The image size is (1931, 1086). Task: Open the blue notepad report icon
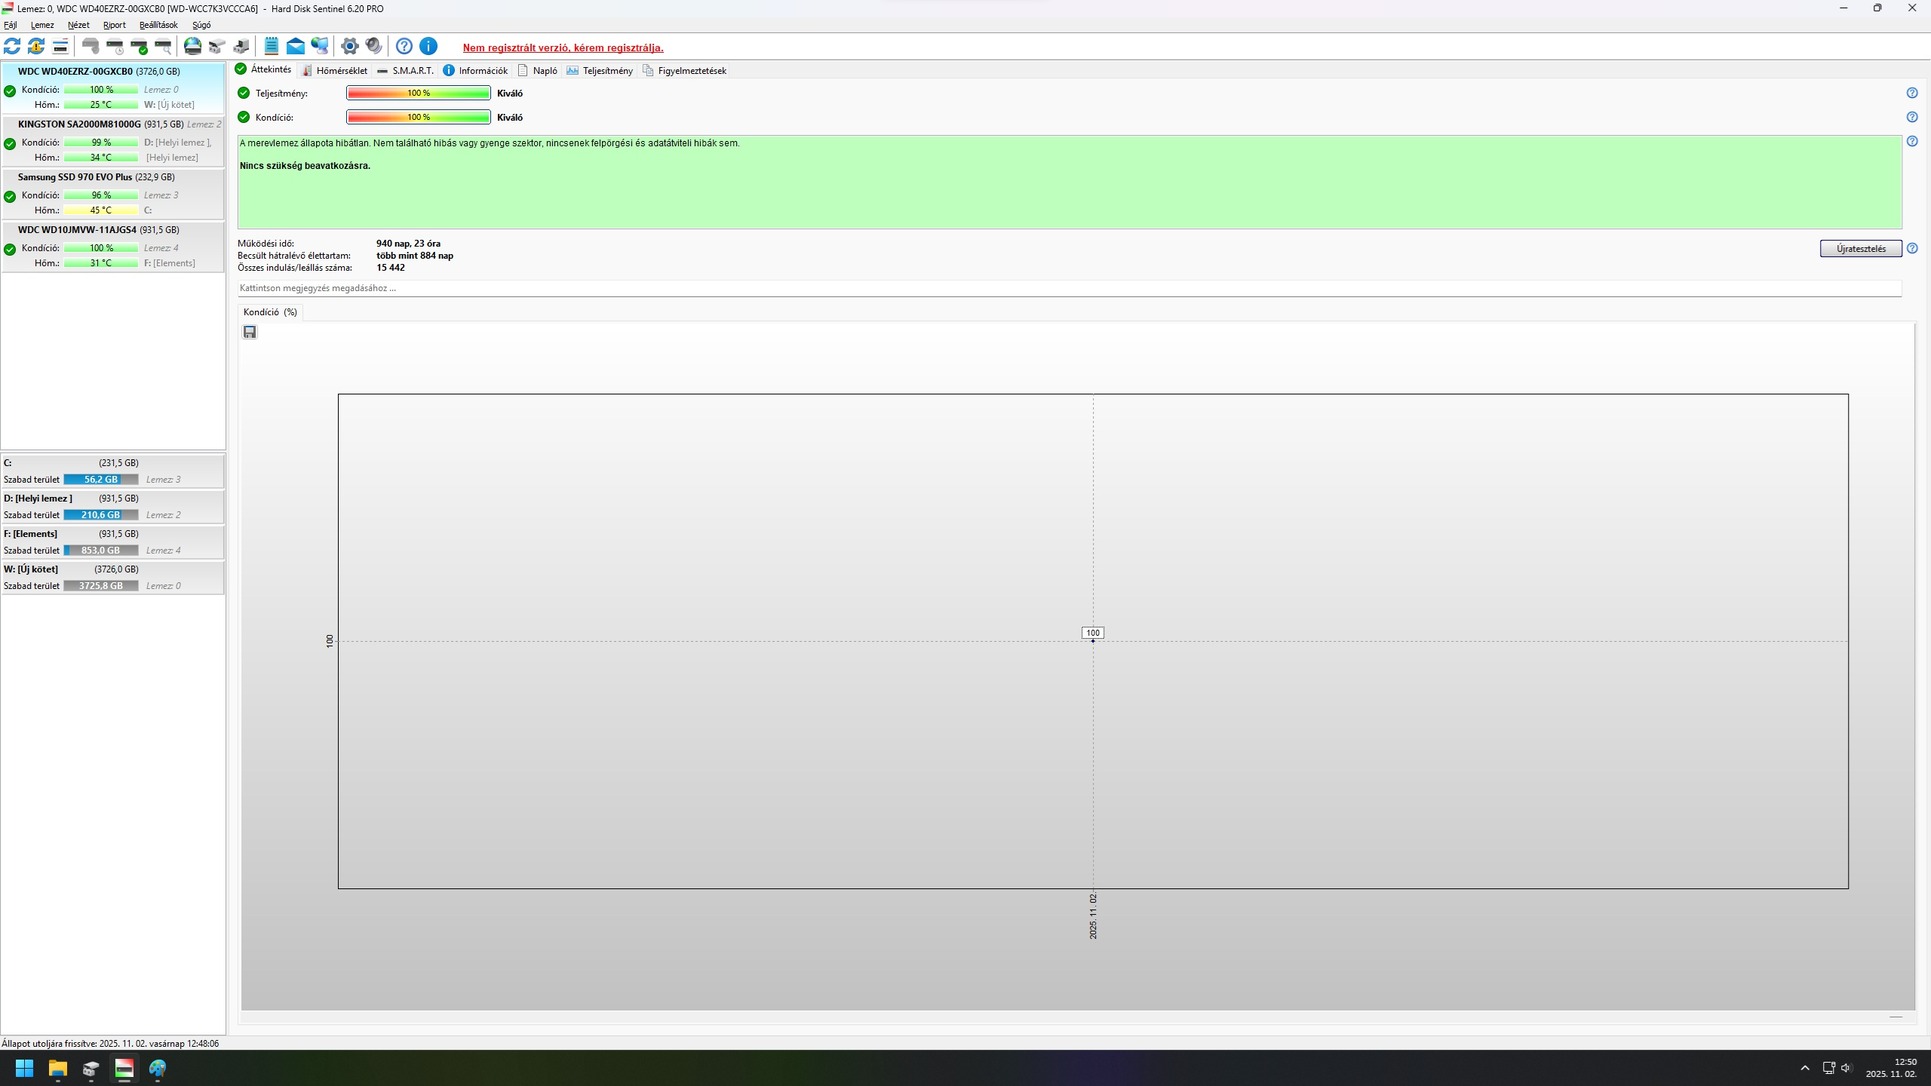(271, 46)
